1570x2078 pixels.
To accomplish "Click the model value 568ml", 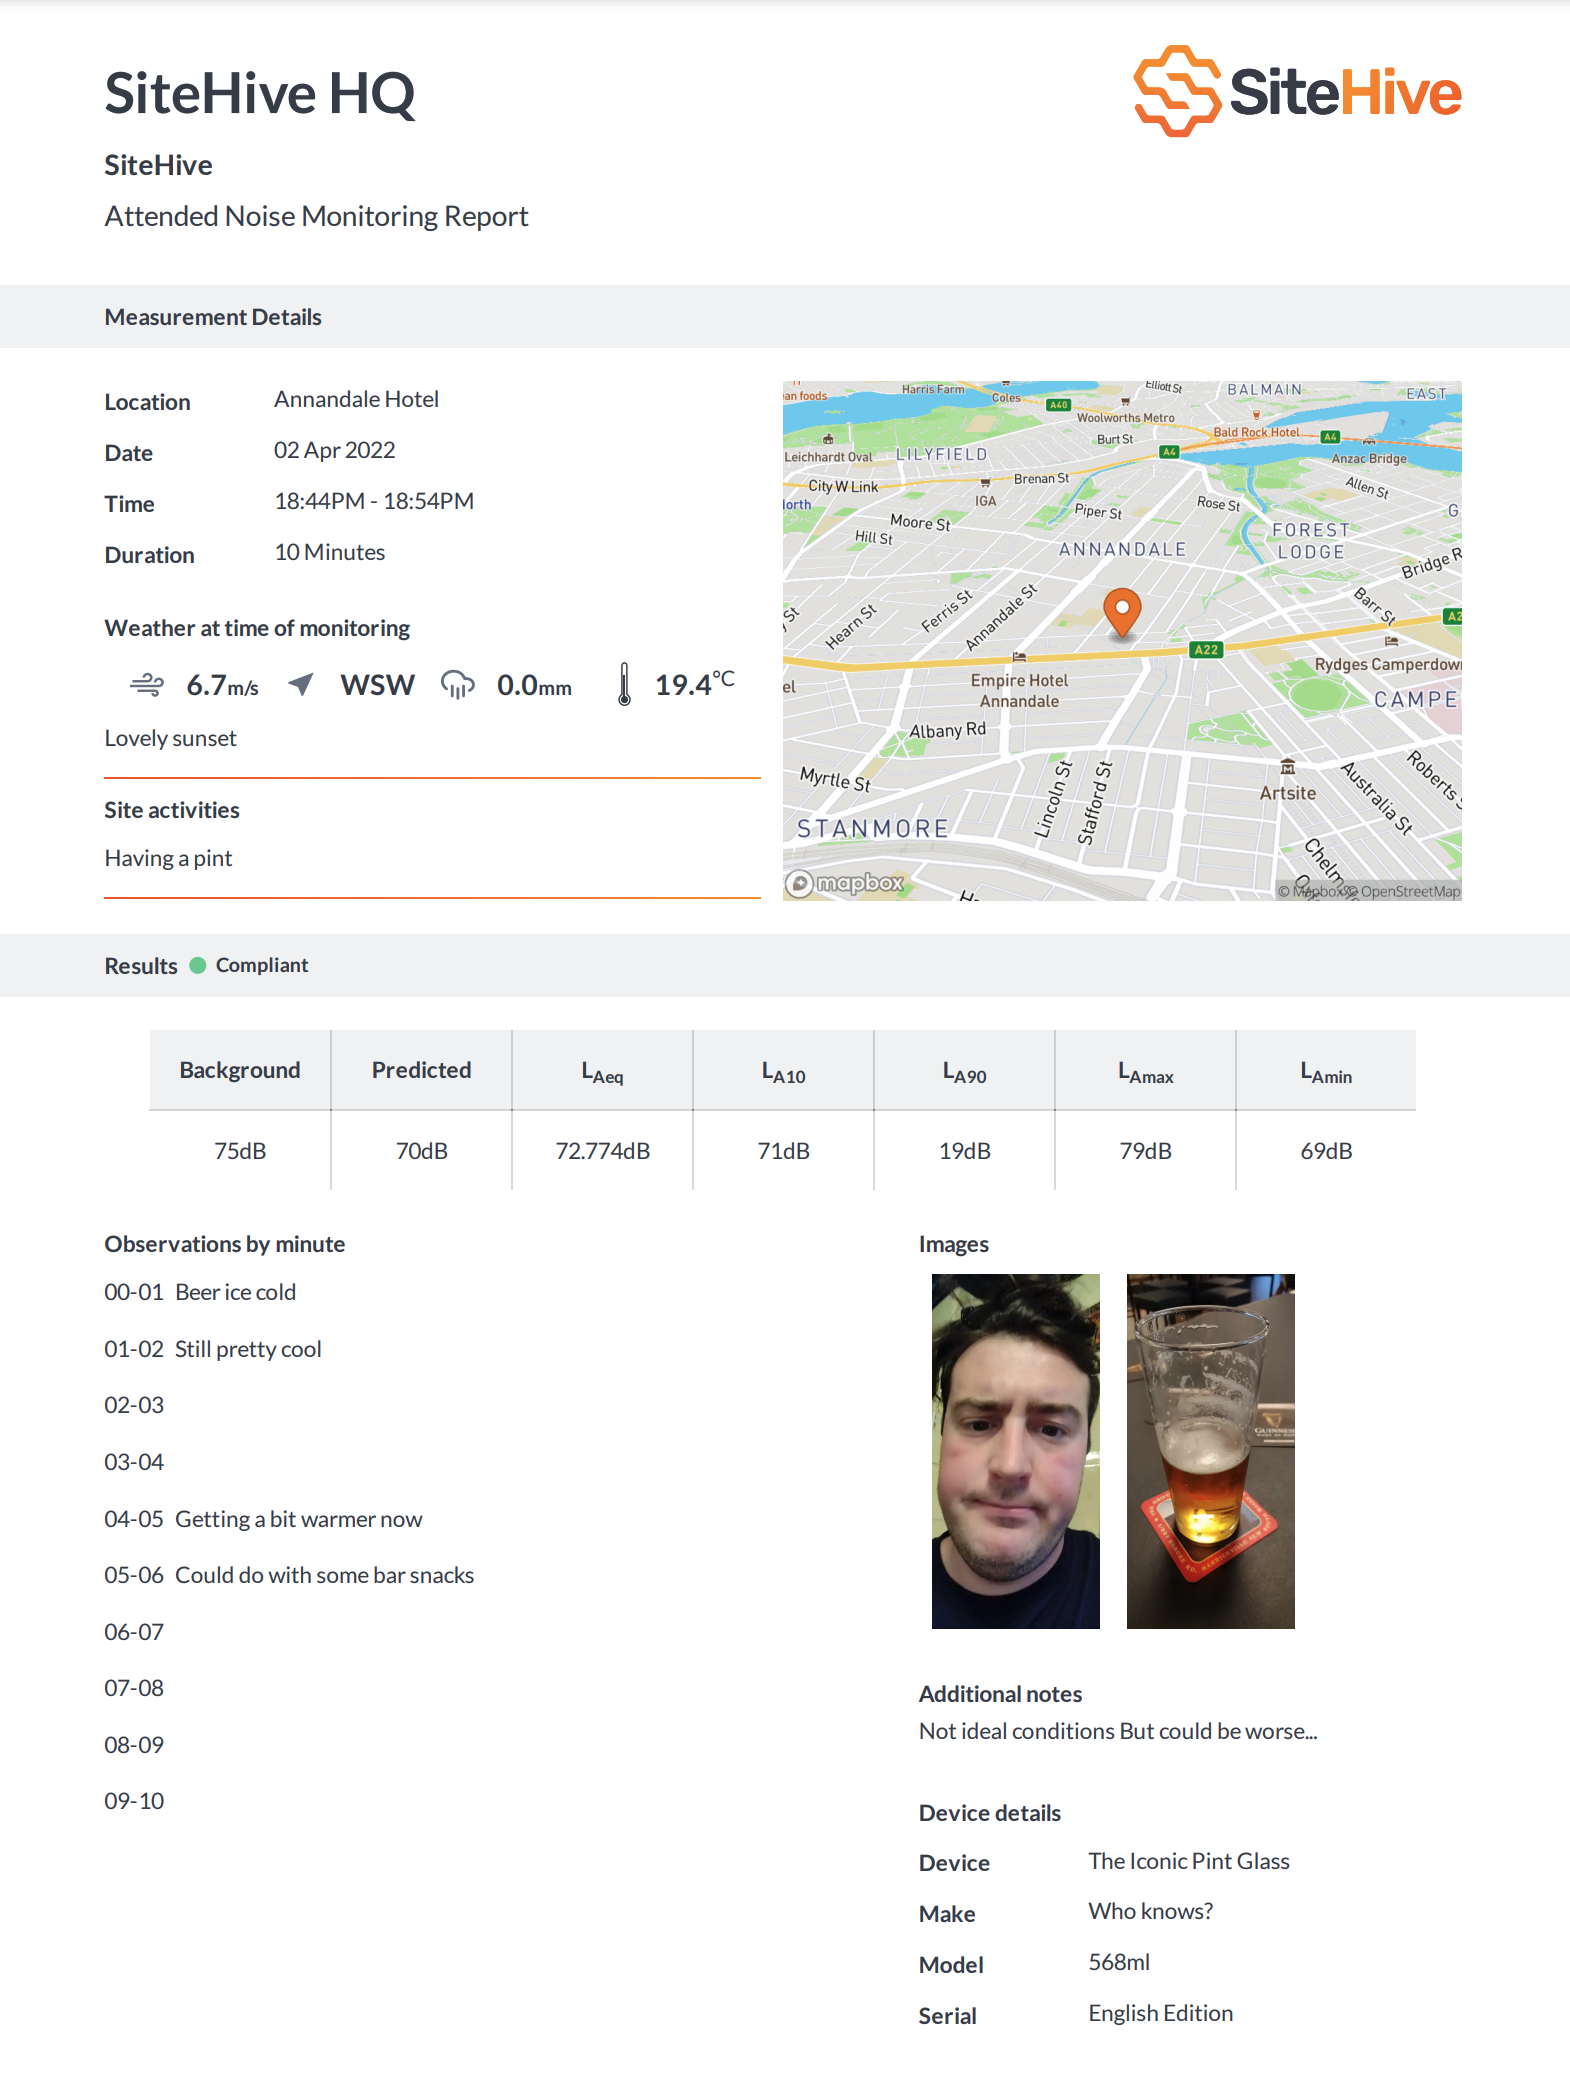I will click(1119, 1962).
